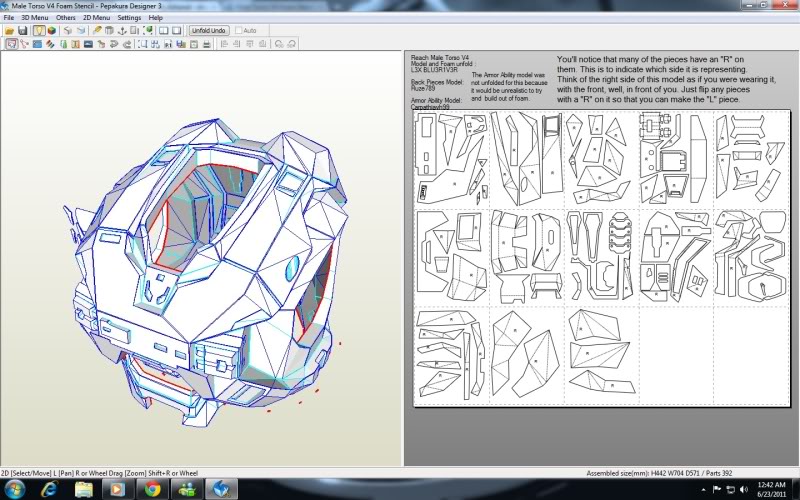Click the green flaps tool icon

(63, 44)
